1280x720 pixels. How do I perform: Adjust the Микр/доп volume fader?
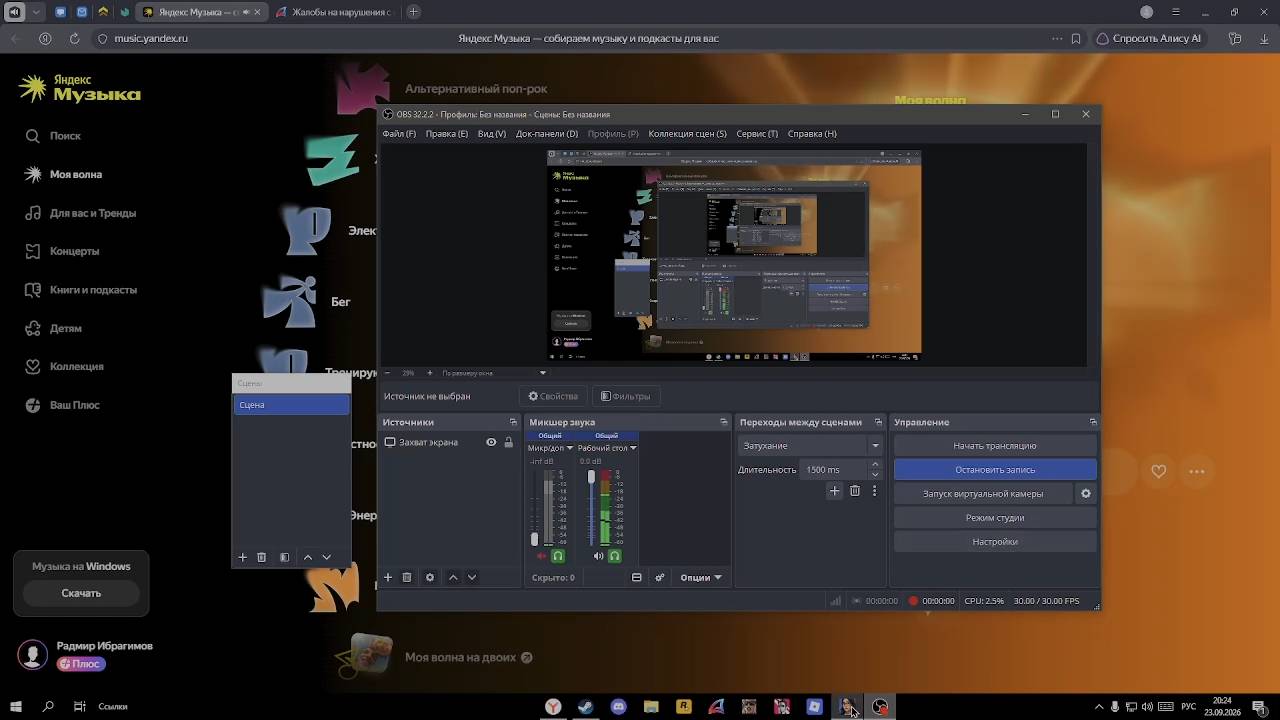(534, 539)
